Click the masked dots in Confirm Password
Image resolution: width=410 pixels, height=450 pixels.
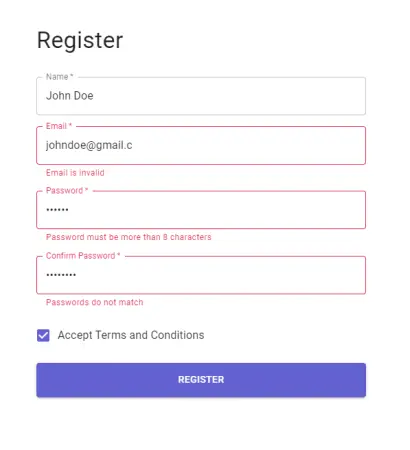pyautogui.click(x=61, y=275)
